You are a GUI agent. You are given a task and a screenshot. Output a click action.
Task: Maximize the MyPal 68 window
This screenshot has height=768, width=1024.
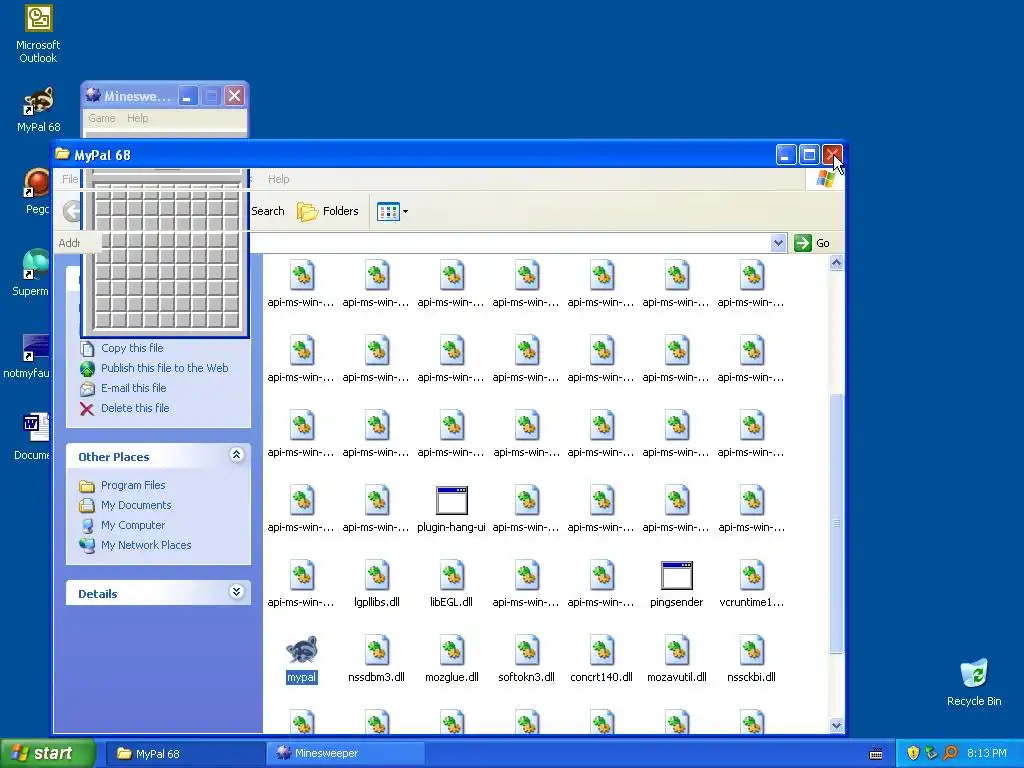[809, 155]
